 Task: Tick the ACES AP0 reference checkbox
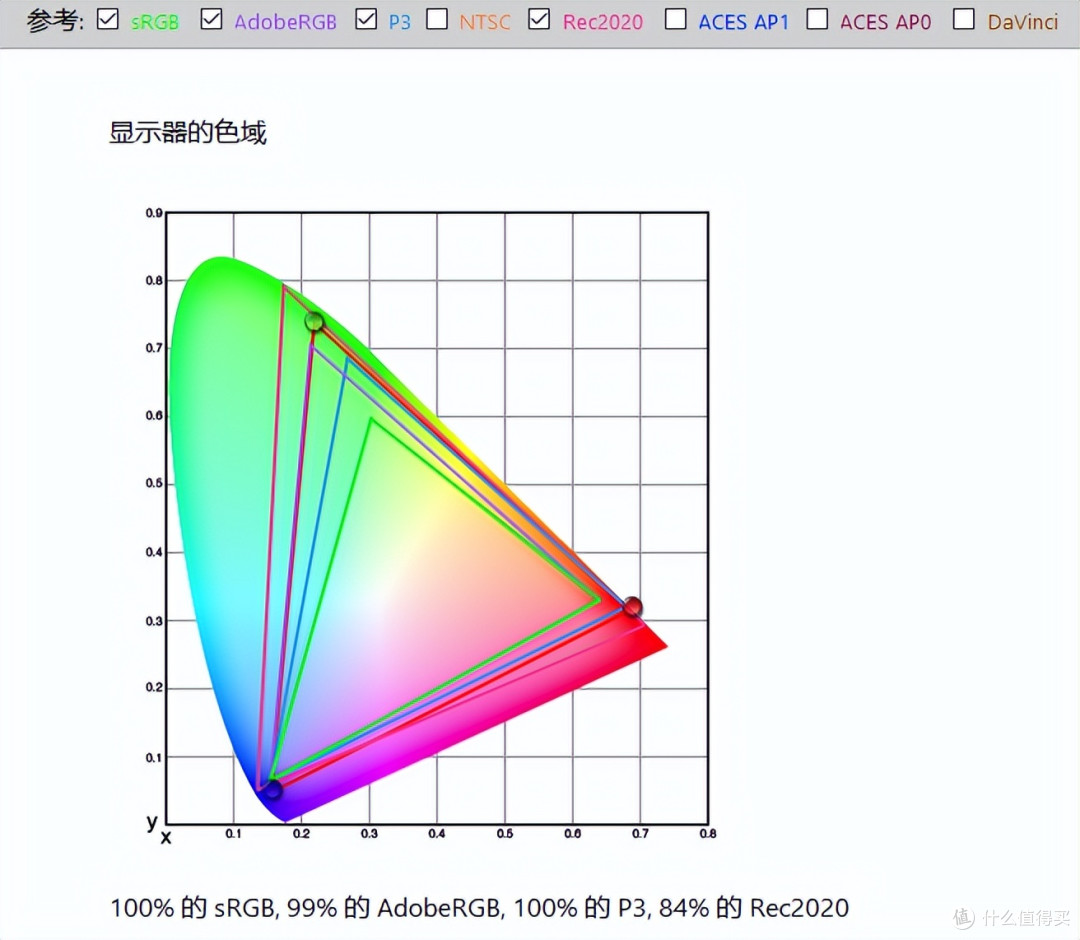(817, 19)
